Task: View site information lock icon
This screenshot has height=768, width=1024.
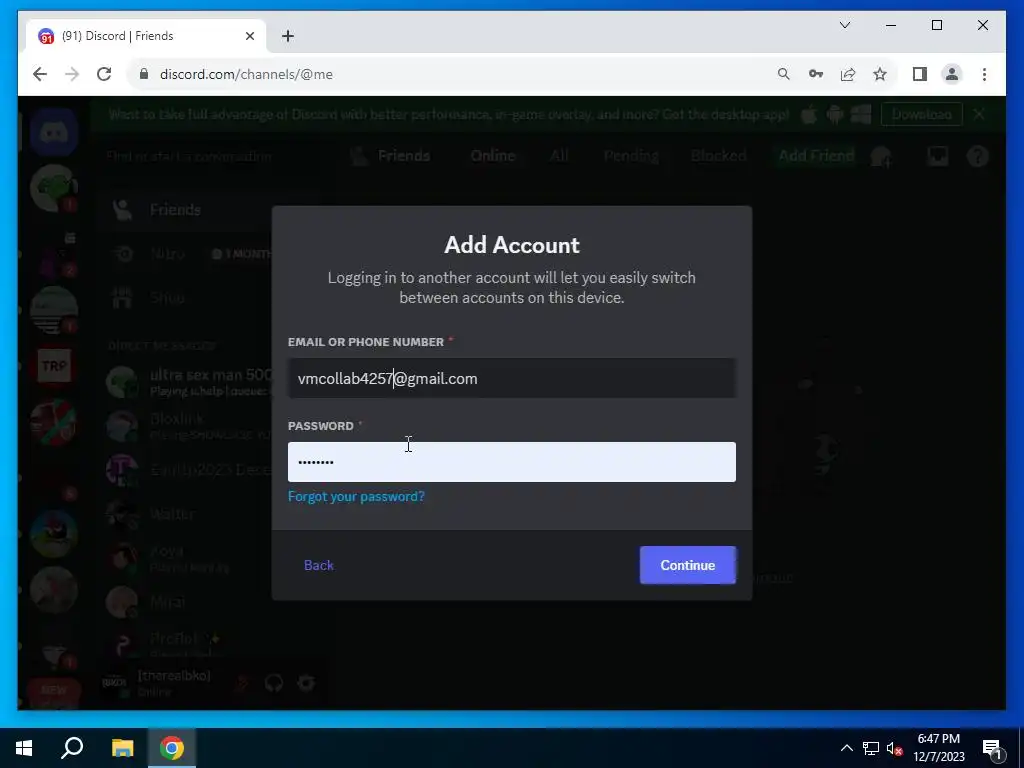Action: (x=144, y=74)
